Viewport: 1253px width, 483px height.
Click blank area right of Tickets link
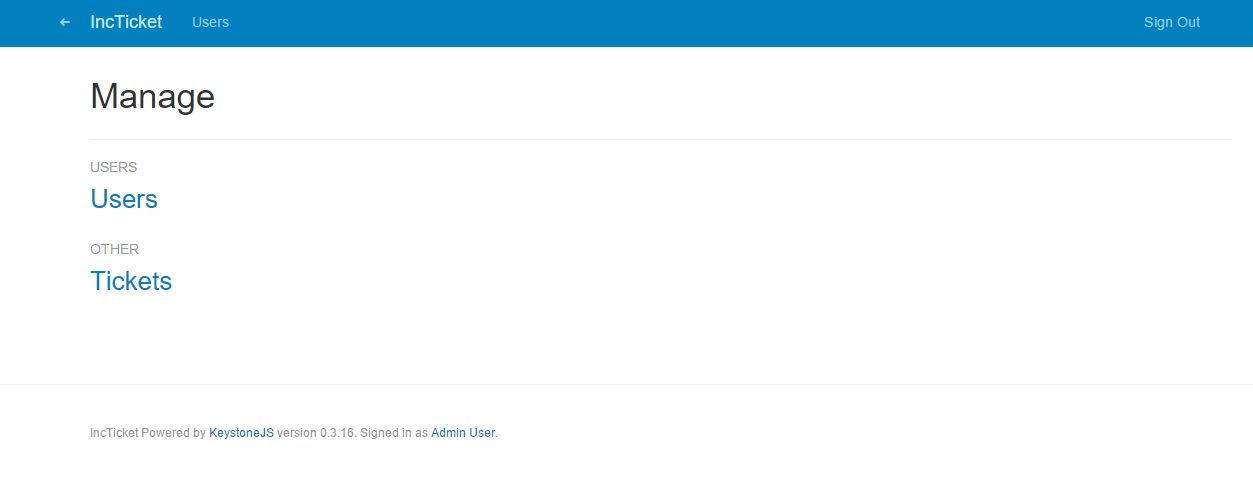pos(600,281)
